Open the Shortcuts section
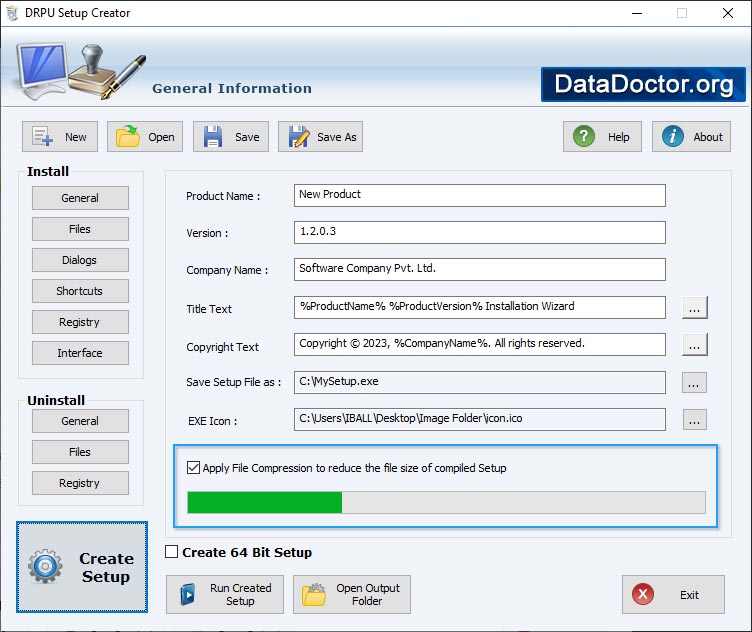 (x=80, y=291)
